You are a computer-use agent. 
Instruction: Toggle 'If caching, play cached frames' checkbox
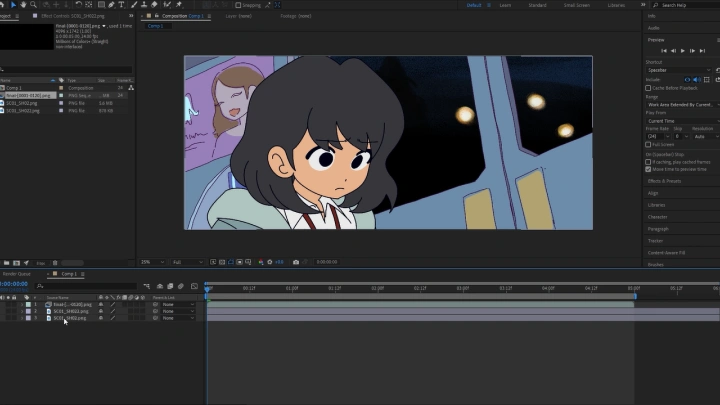[648, 162]
